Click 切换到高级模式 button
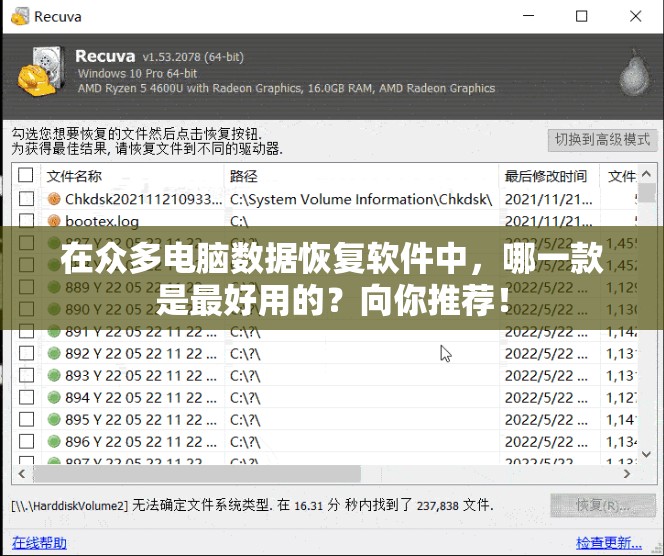This screenshot has height=556, width=664. coord(602,140)
